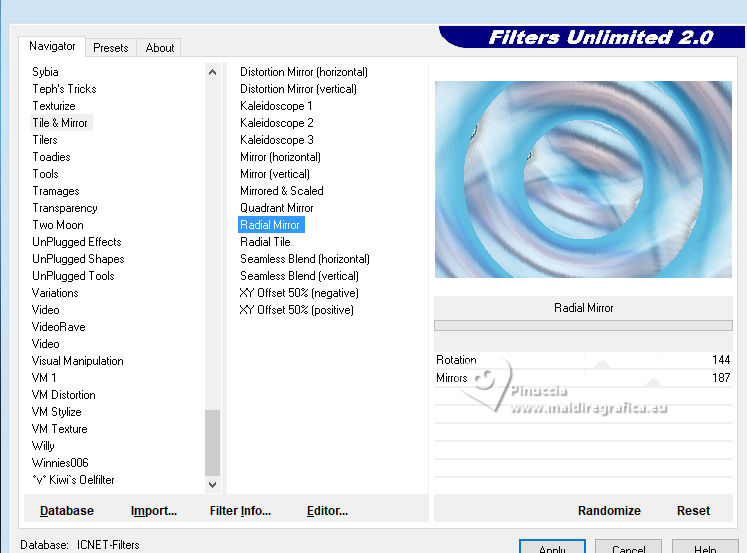
Task: Randomize the filter settings
Action: (x=609, y=511)
